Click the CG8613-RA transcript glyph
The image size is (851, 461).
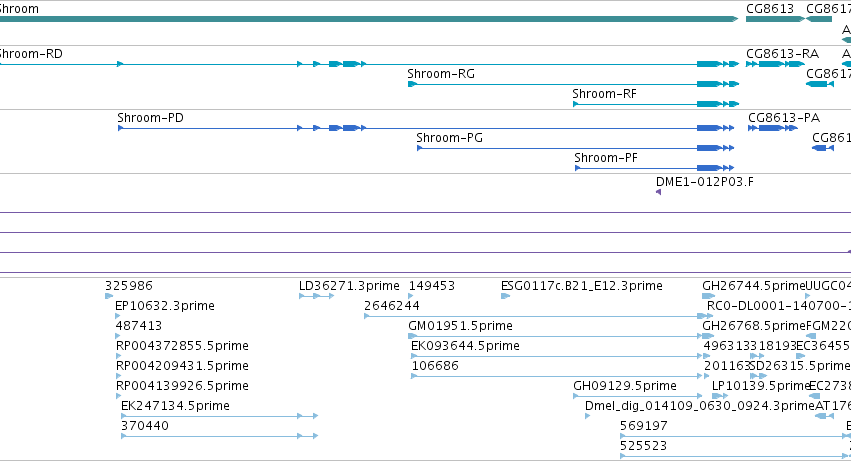pos(775,64)
